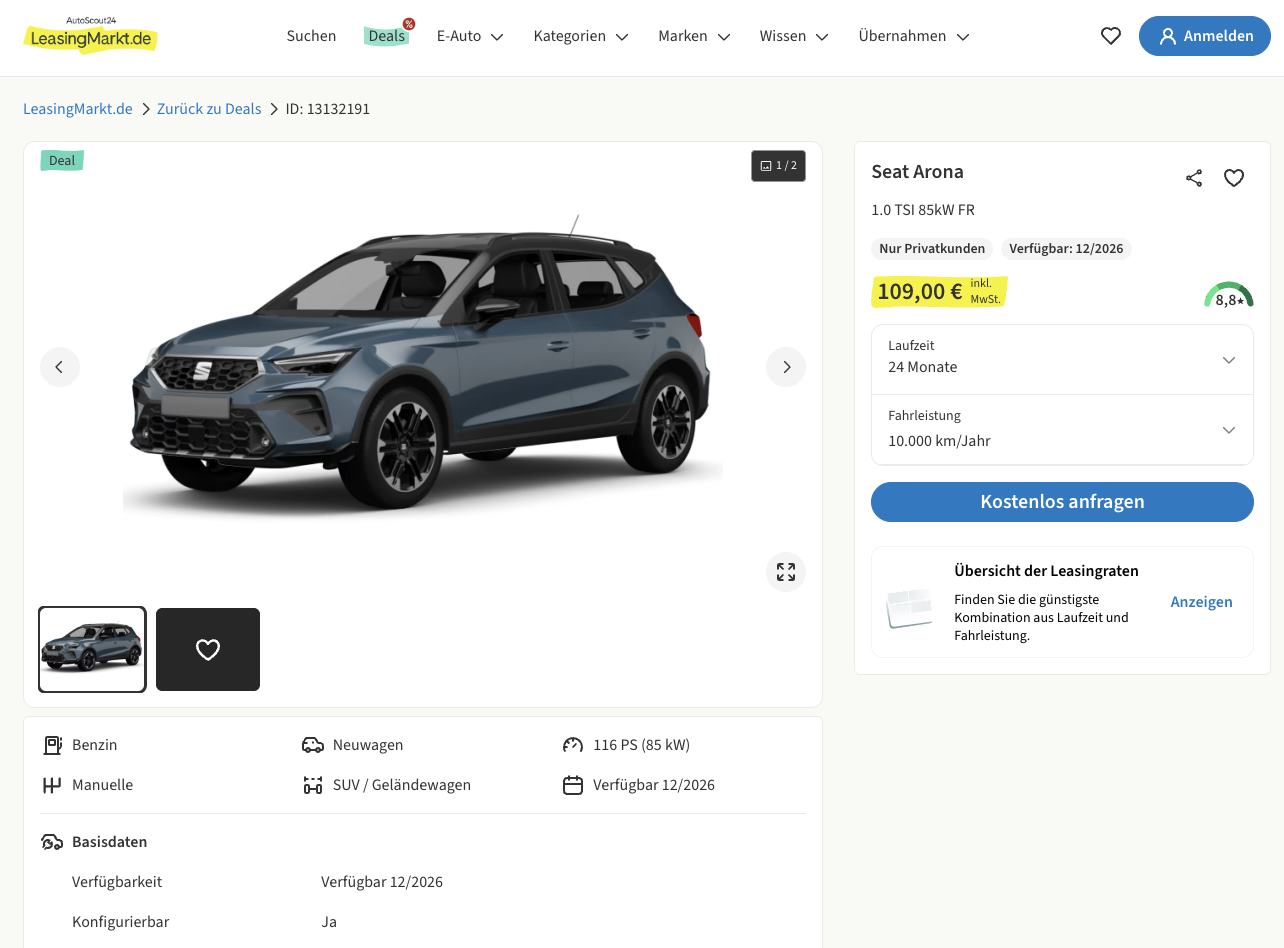Click the image counter badge 1/2
1284x948 pixels.
coord(778,166)
